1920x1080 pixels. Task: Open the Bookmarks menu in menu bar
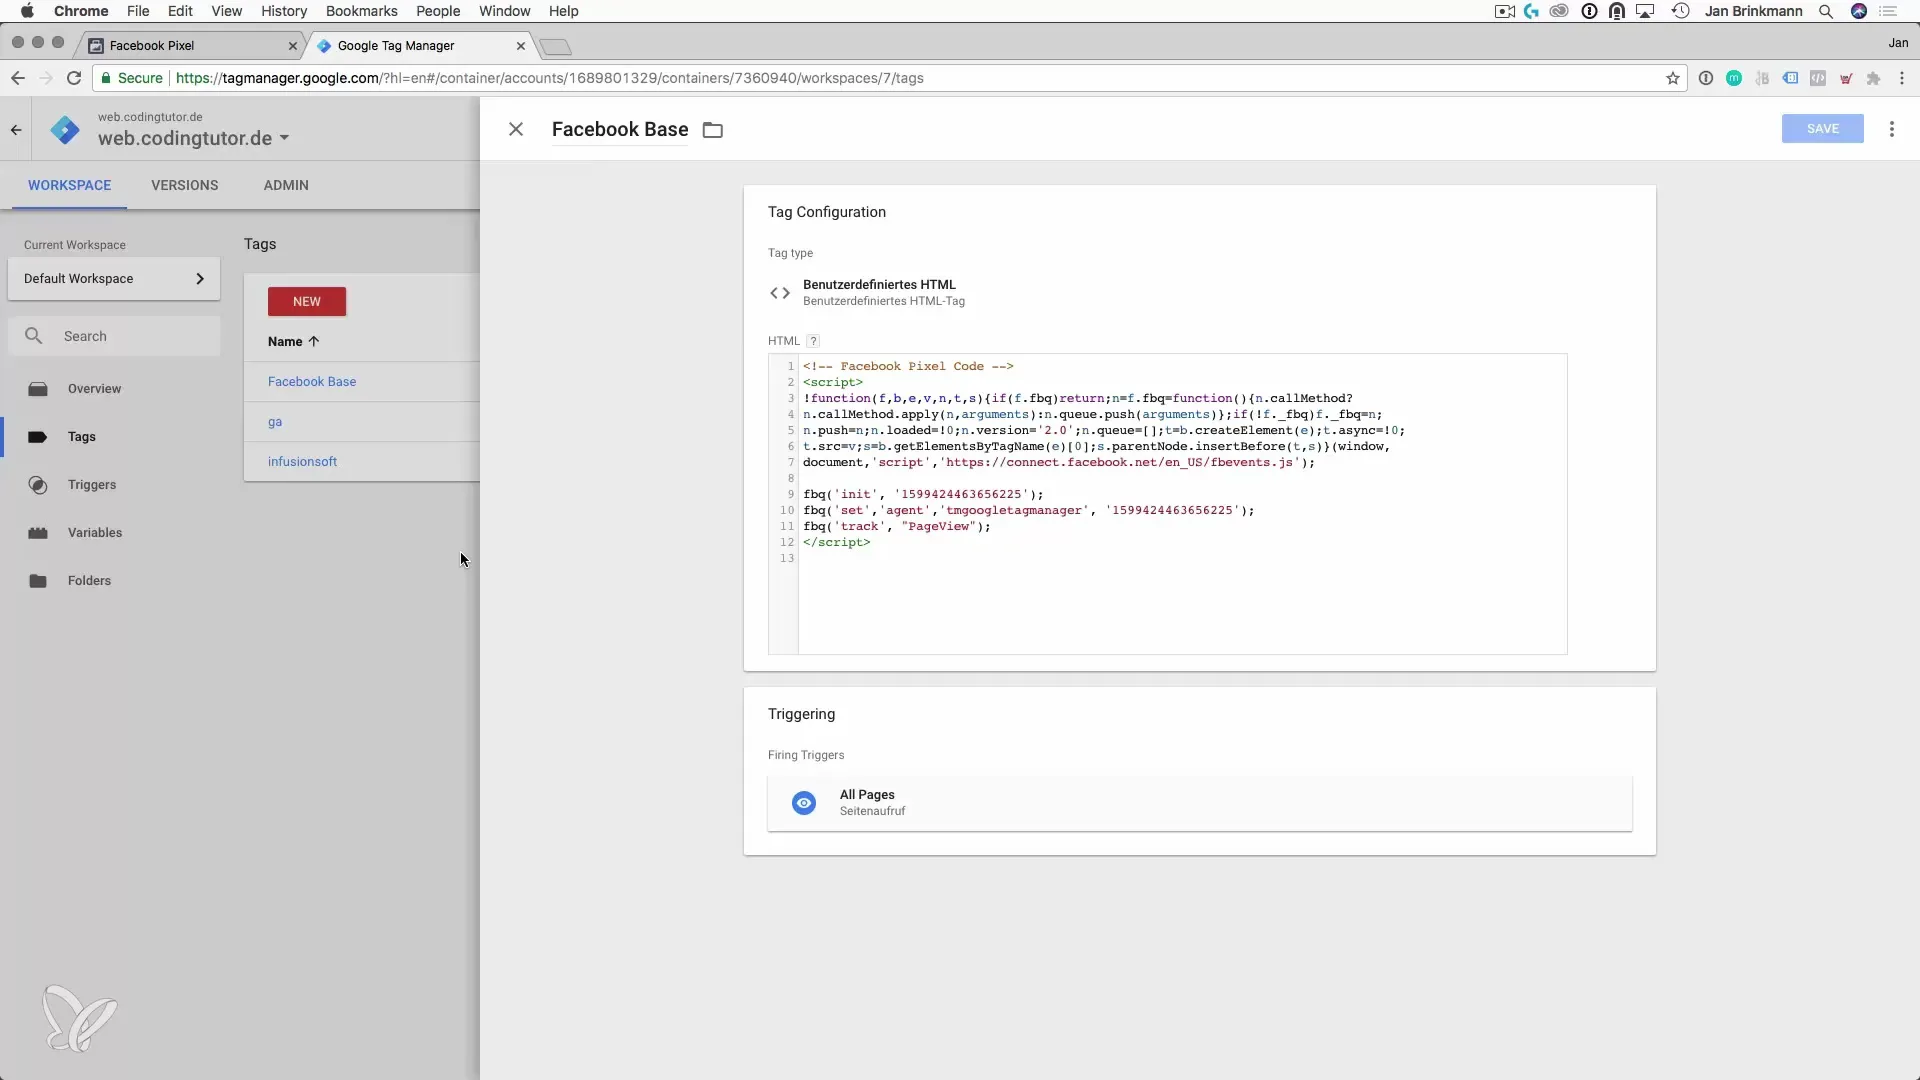pyautogui.click(x=361, y=11)
